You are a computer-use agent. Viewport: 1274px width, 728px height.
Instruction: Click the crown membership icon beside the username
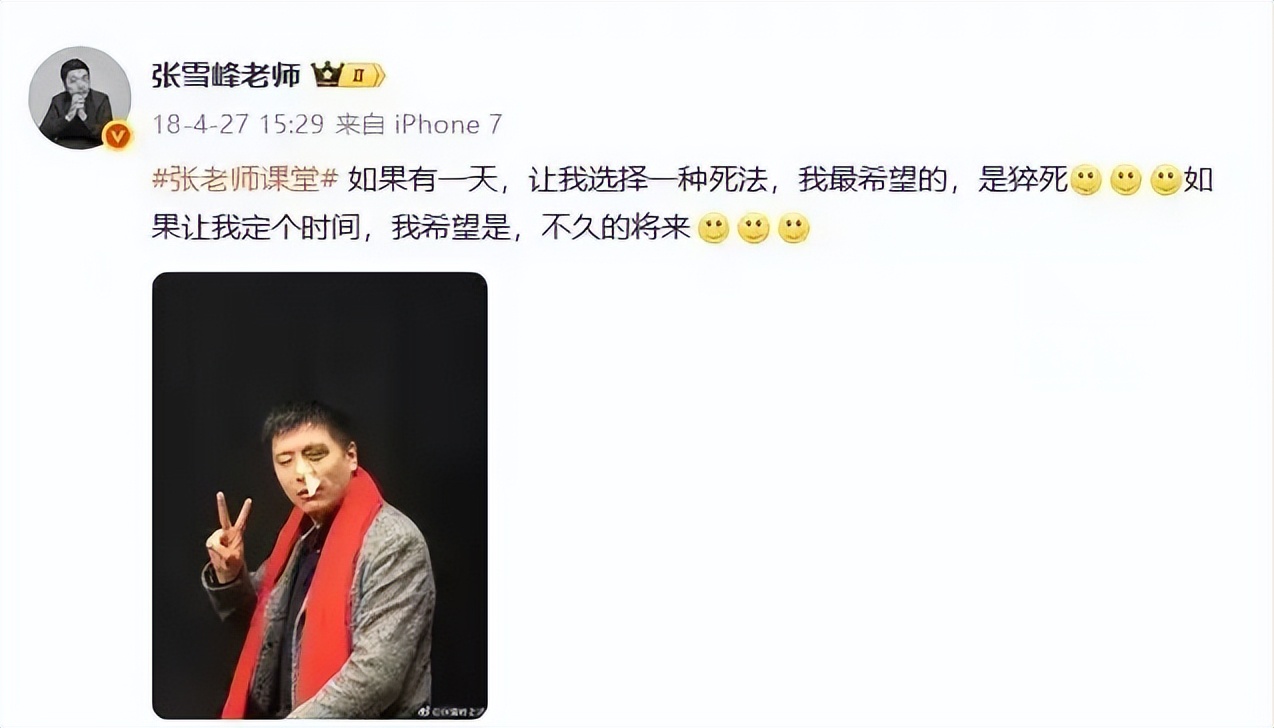pyautogui.click(x=326, y=75)
